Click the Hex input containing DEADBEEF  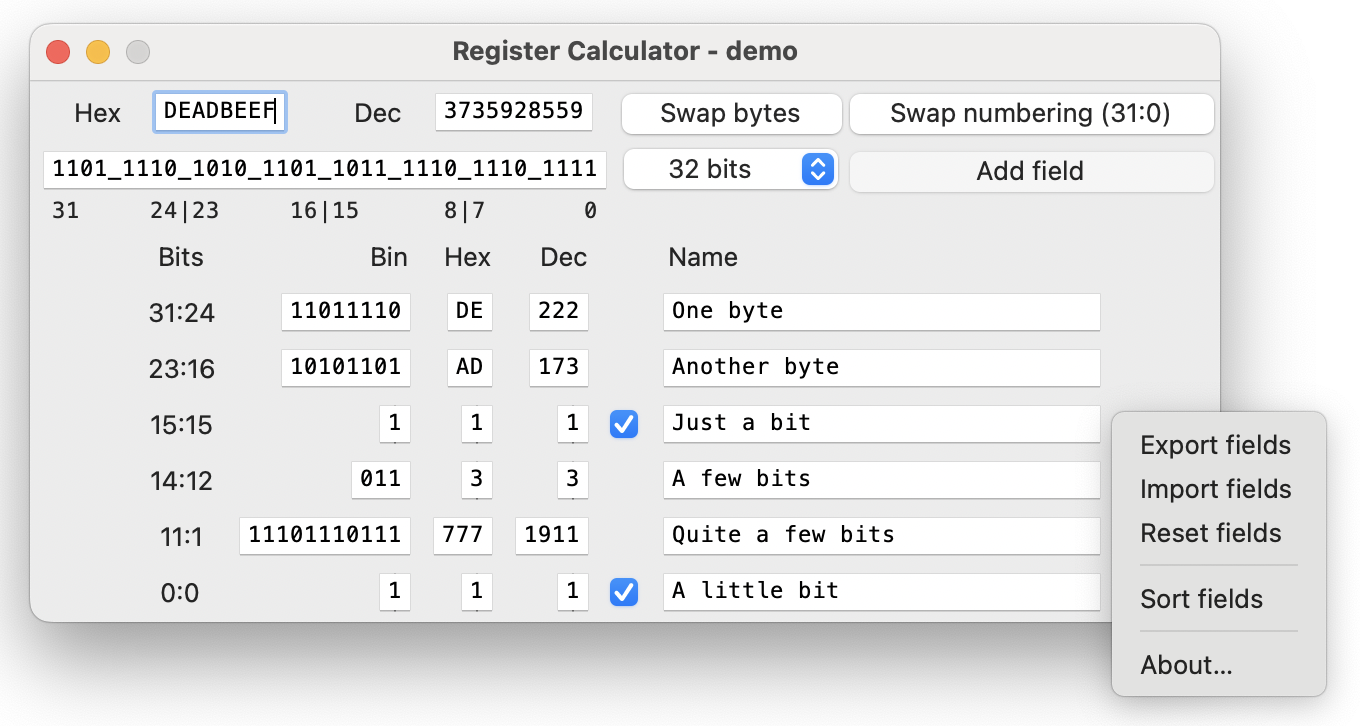click(x=220, y=112)
